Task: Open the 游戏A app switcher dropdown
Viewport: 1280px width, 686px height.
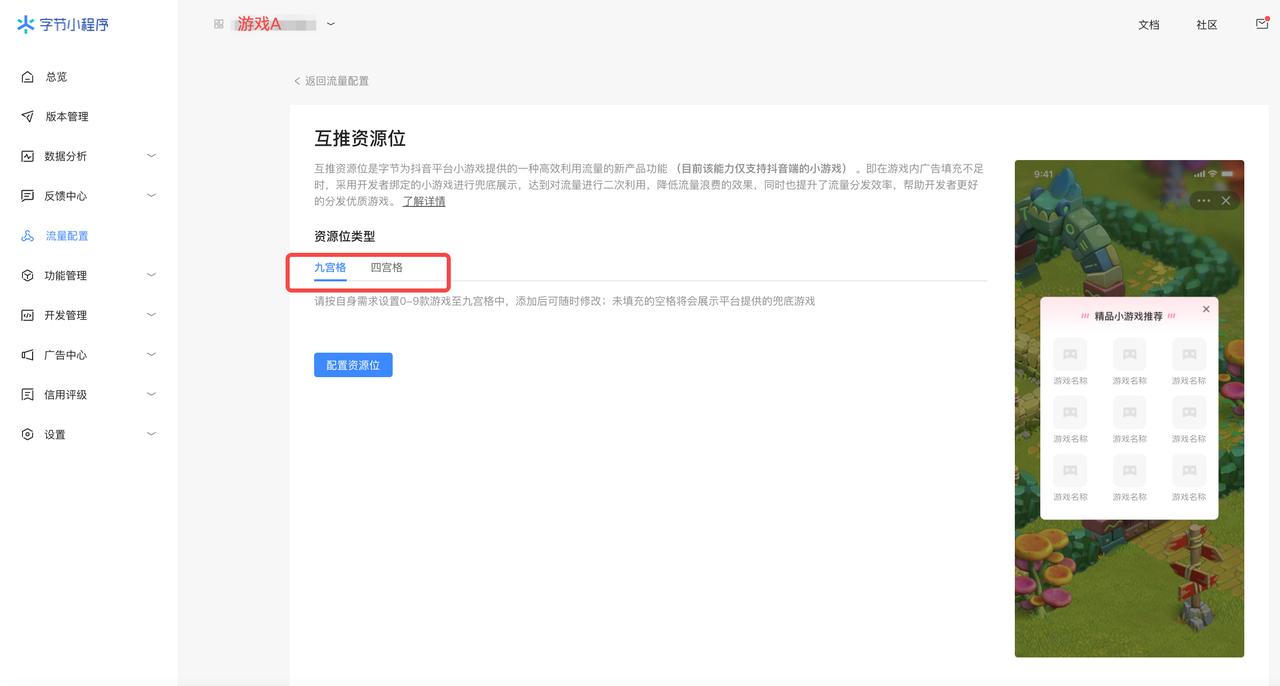Action: 331,24
